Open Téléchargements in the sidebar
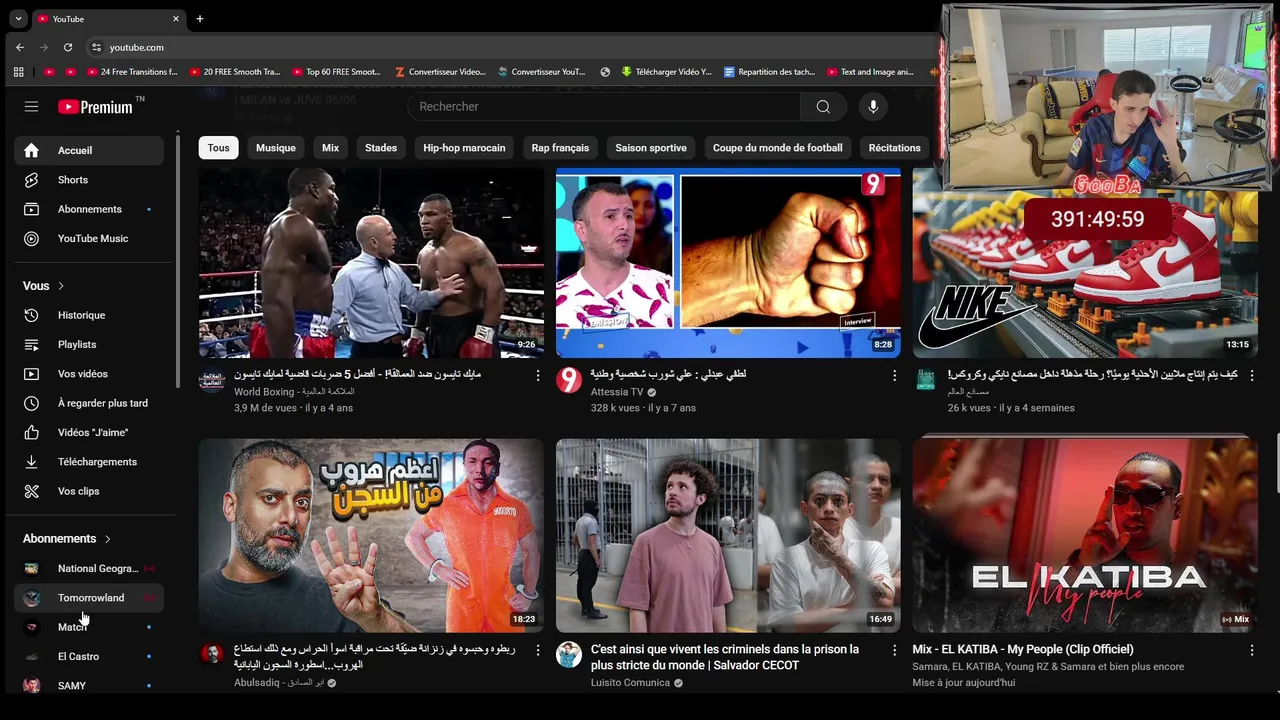 tap(89, 462)
